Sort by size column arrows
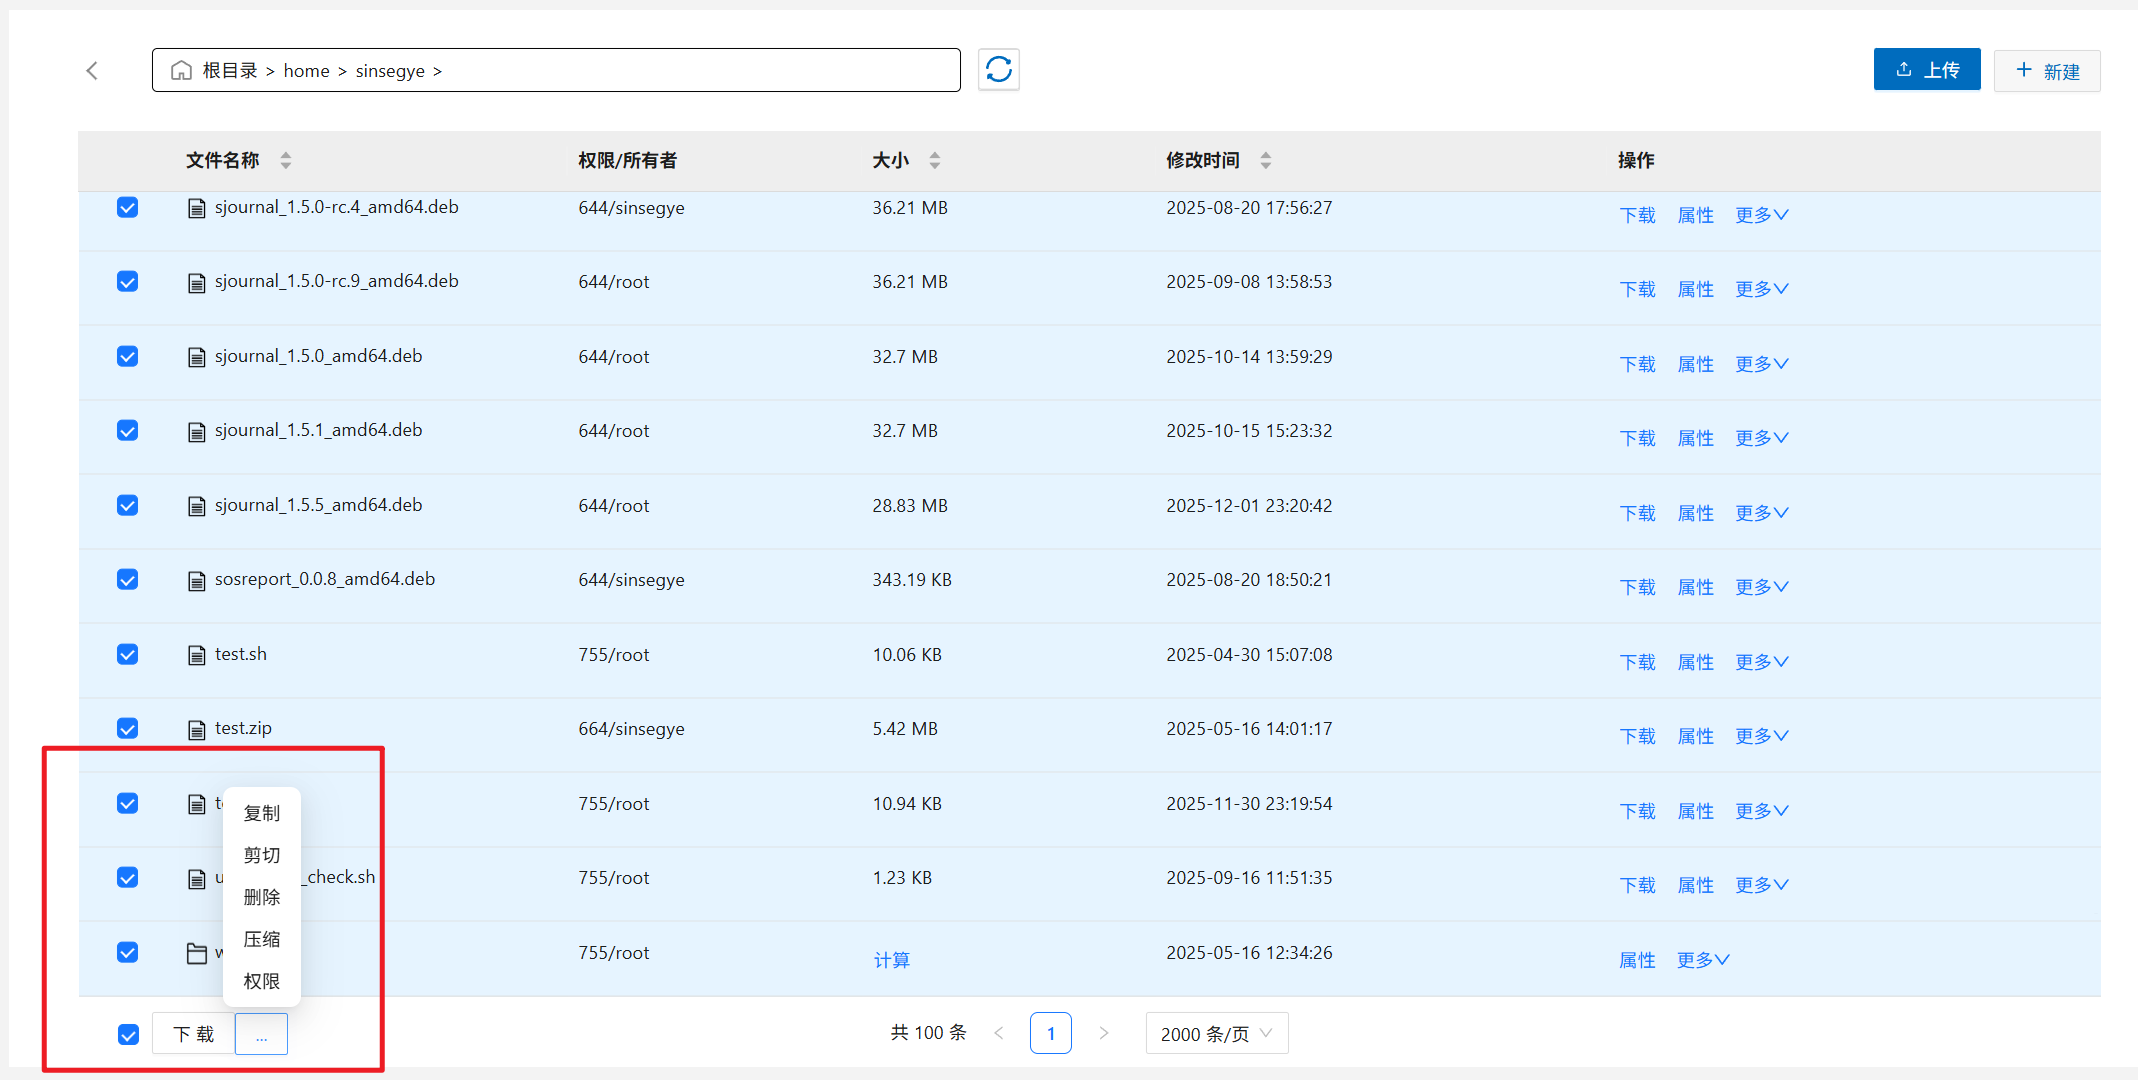 (934, 160)
